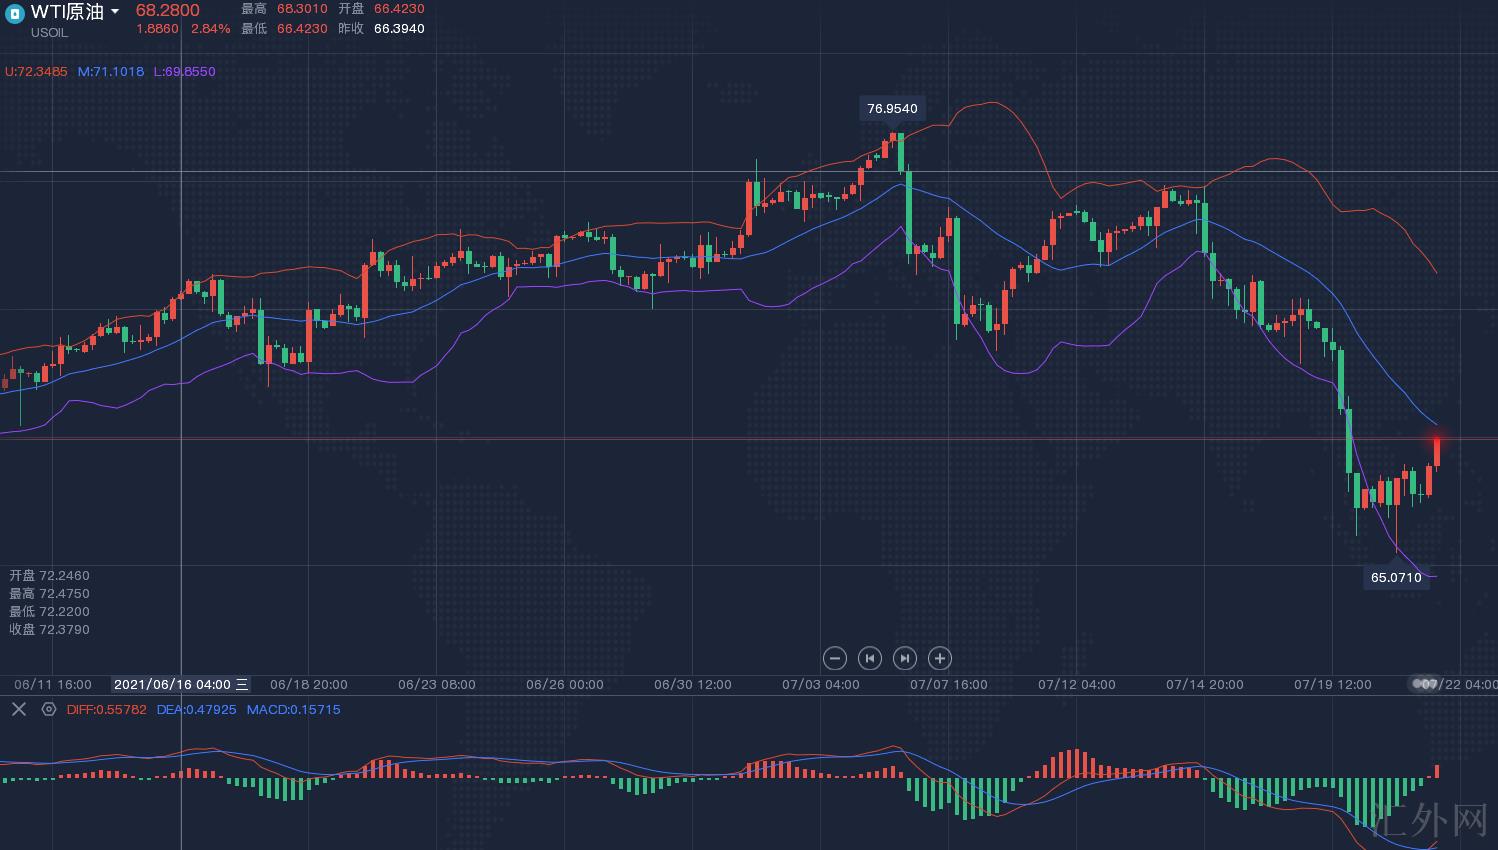Click the MACD:0.15715 indicator value
1498x850 pixels.
(293, 710)
